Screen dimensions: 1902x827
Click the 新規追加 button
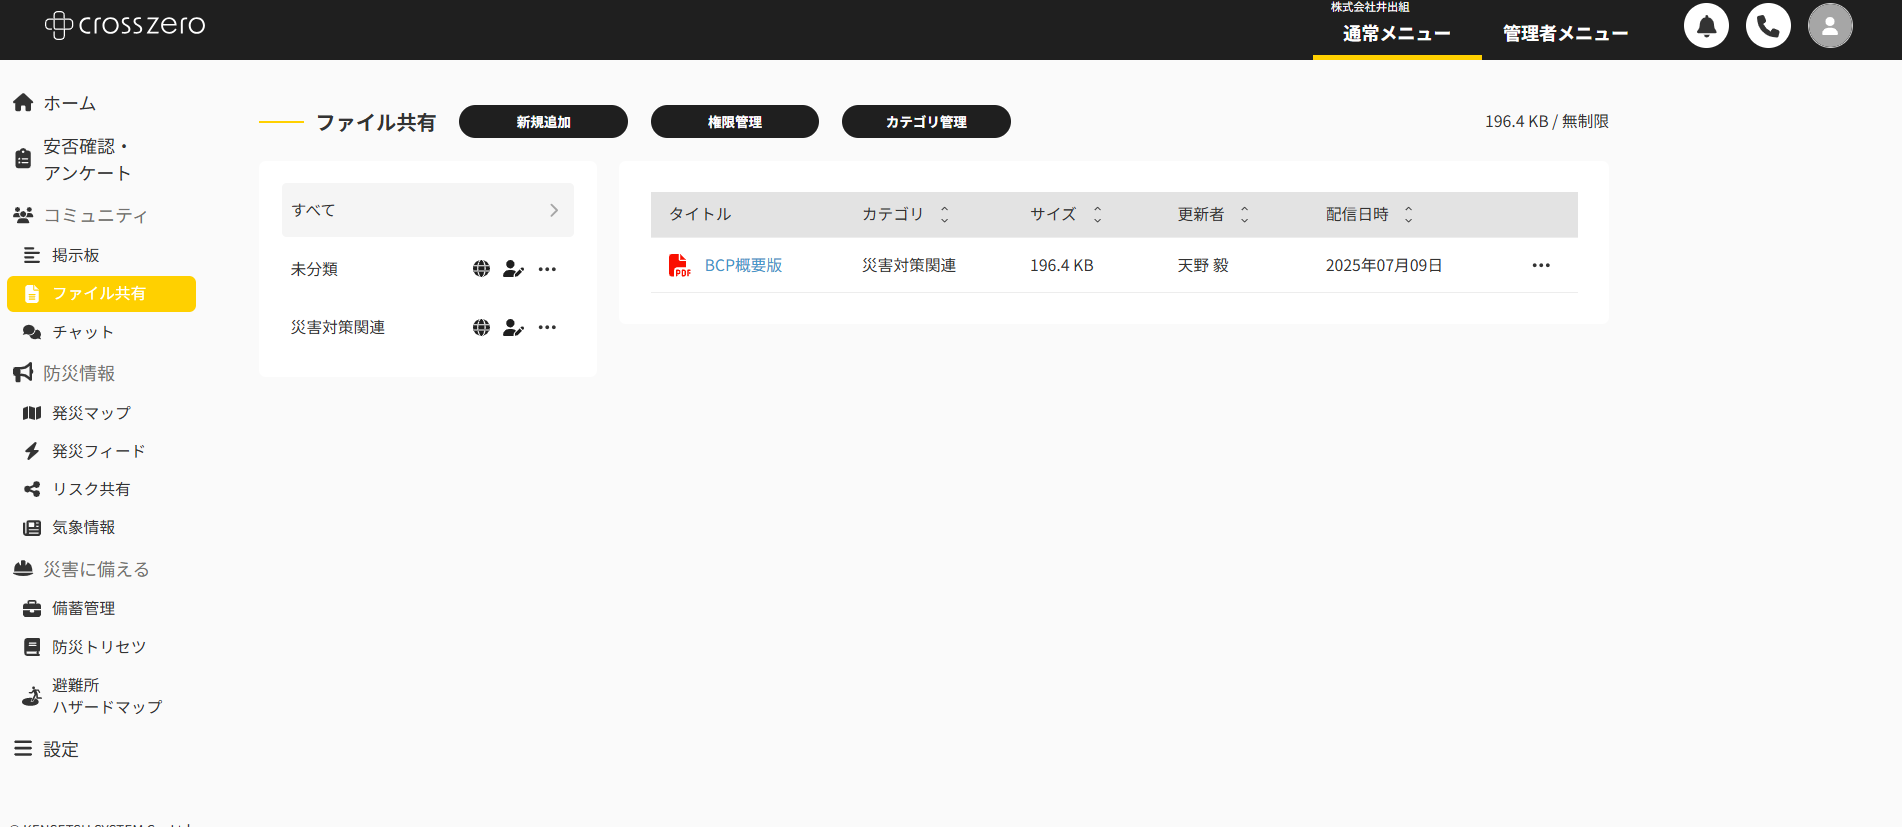(543, 122)
